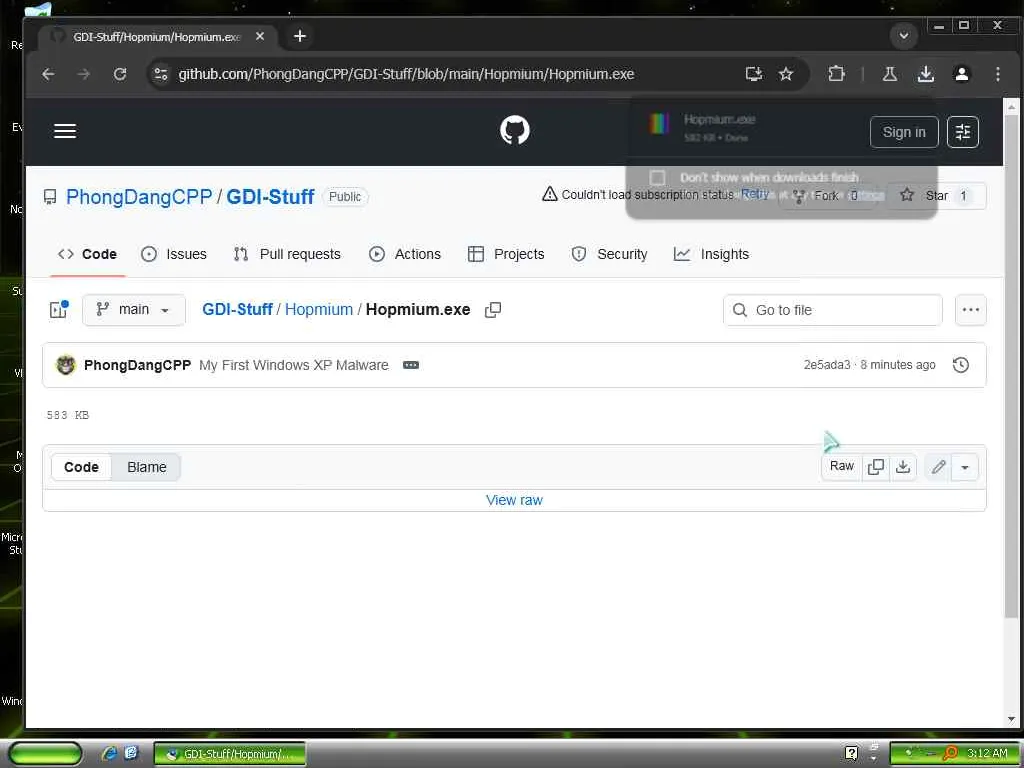
Task: Download raw file icon
Action: point(903,466)
